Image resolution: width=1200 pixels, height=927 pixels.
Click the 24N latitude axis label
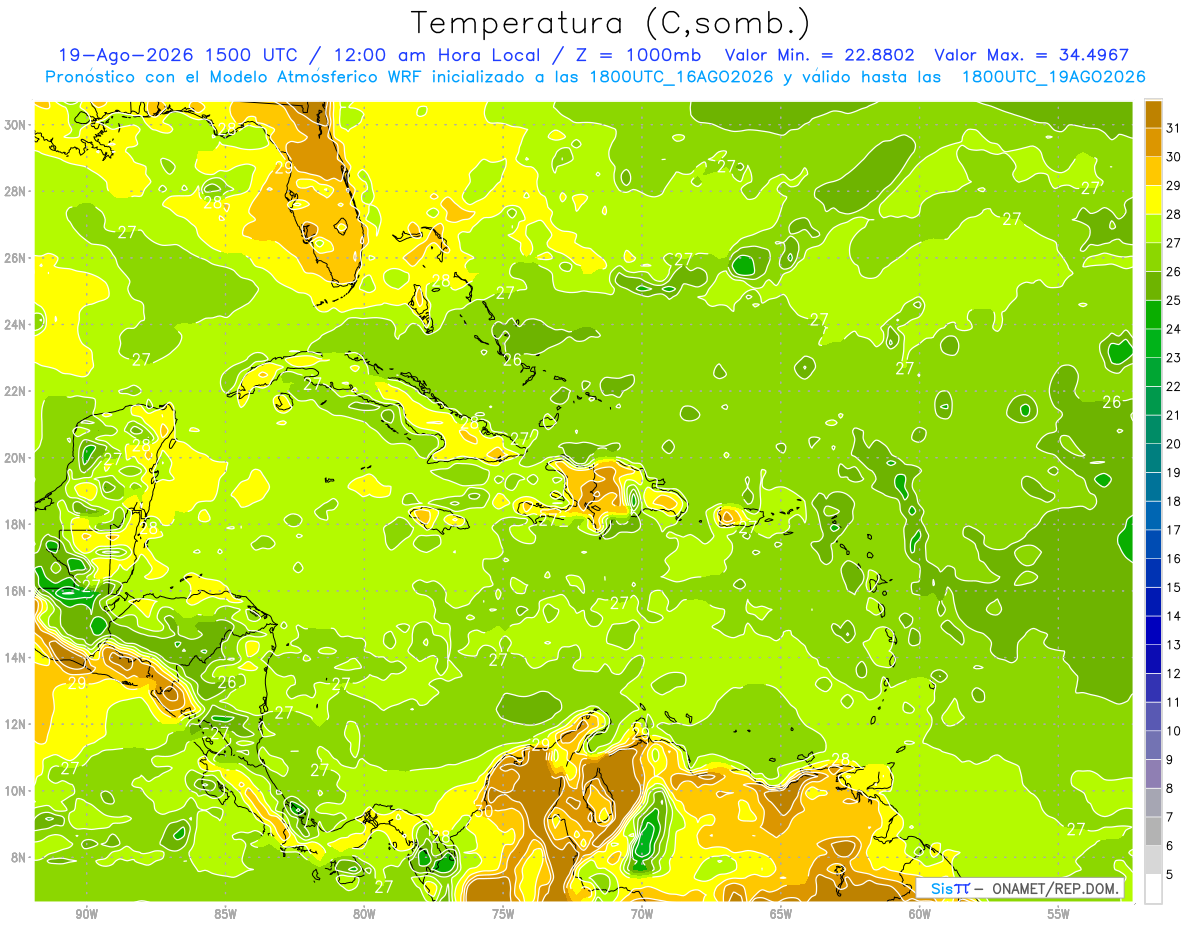click(16, 324)
